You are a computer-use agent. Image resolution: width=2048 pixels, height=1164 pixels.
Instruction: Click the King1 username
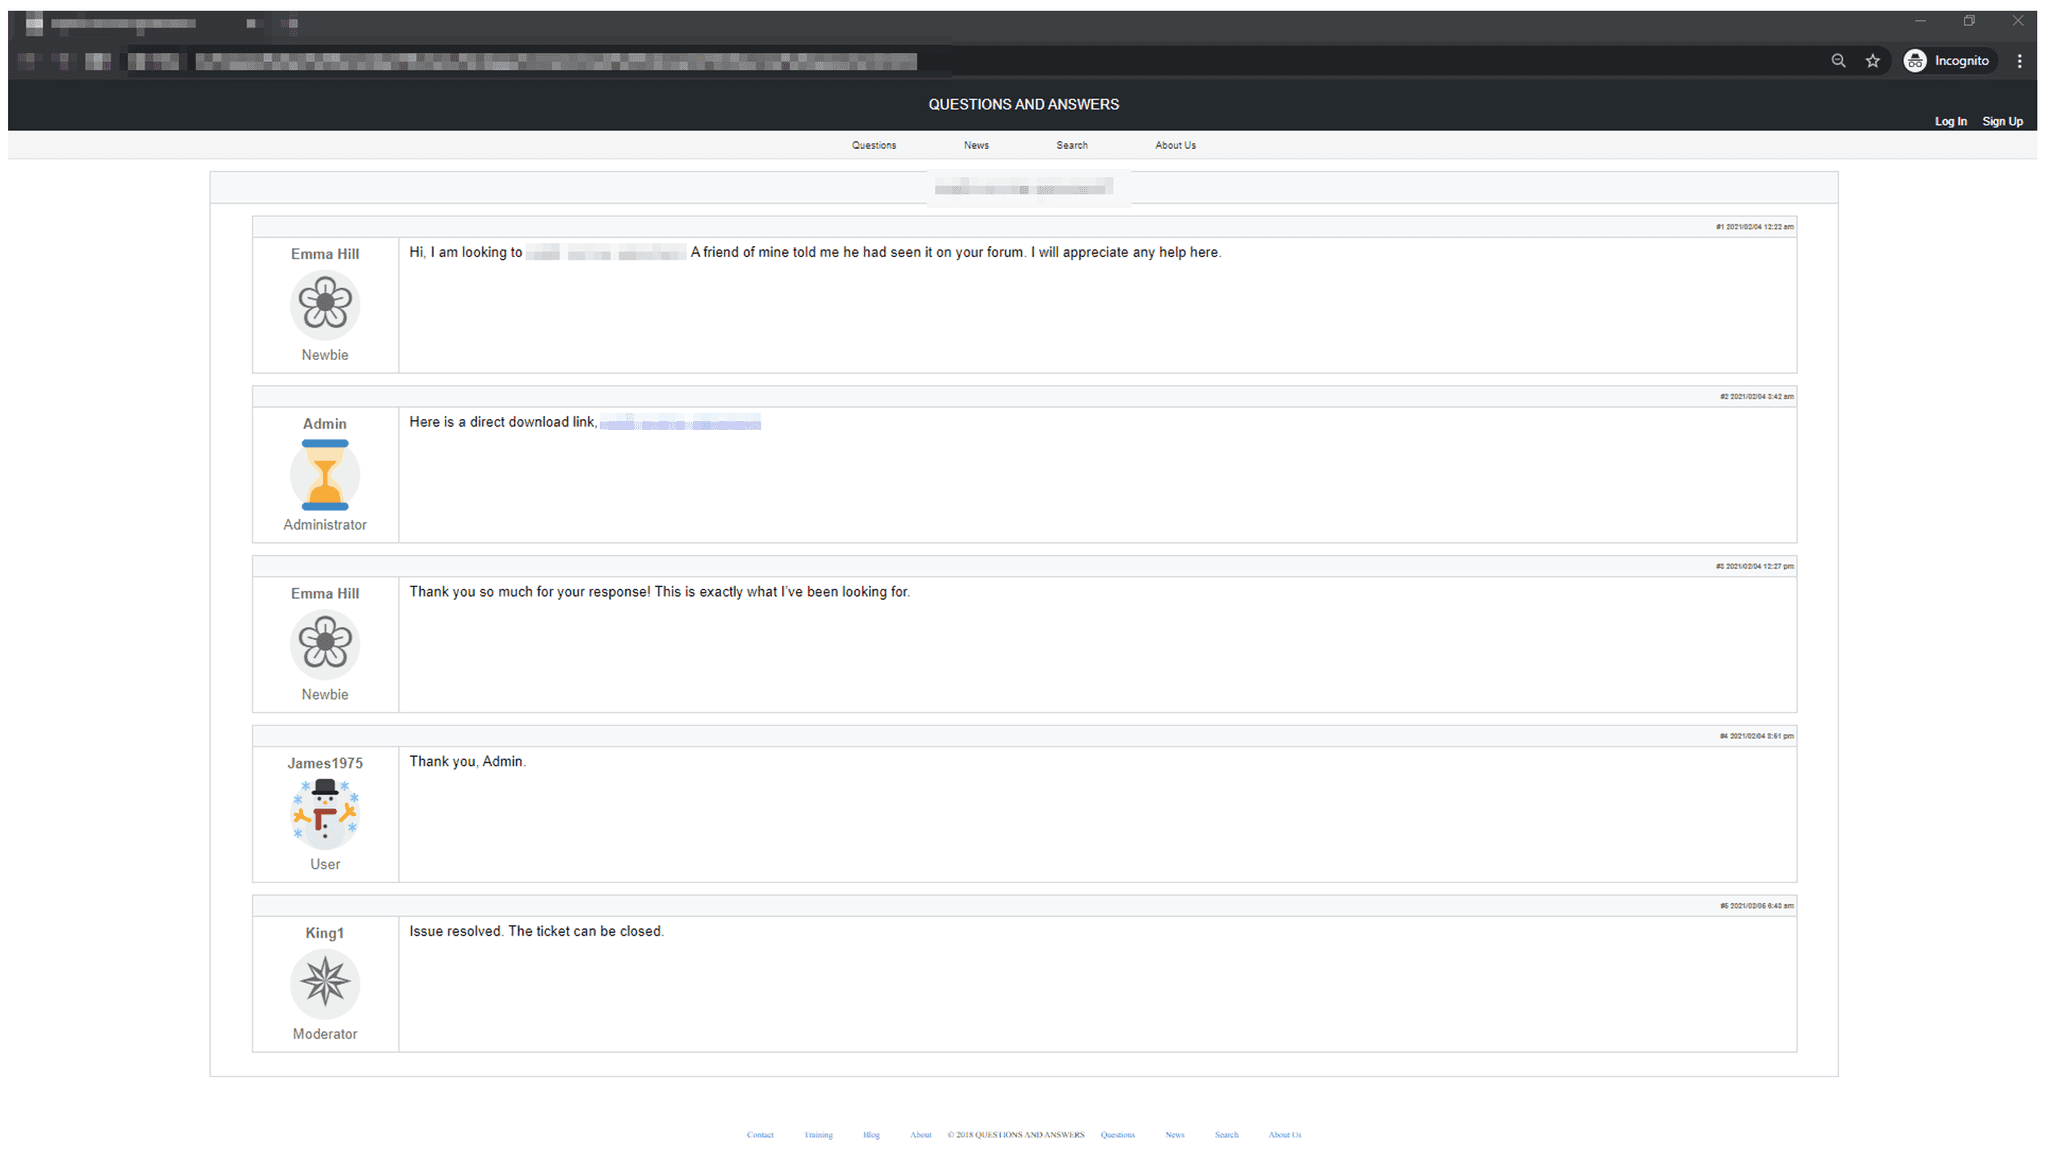325,933
